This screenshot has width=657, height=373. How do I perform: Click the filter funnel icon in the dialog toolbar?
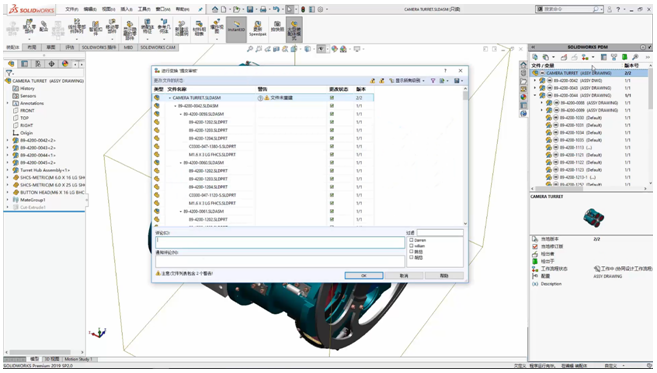click(x=433, y=80)
